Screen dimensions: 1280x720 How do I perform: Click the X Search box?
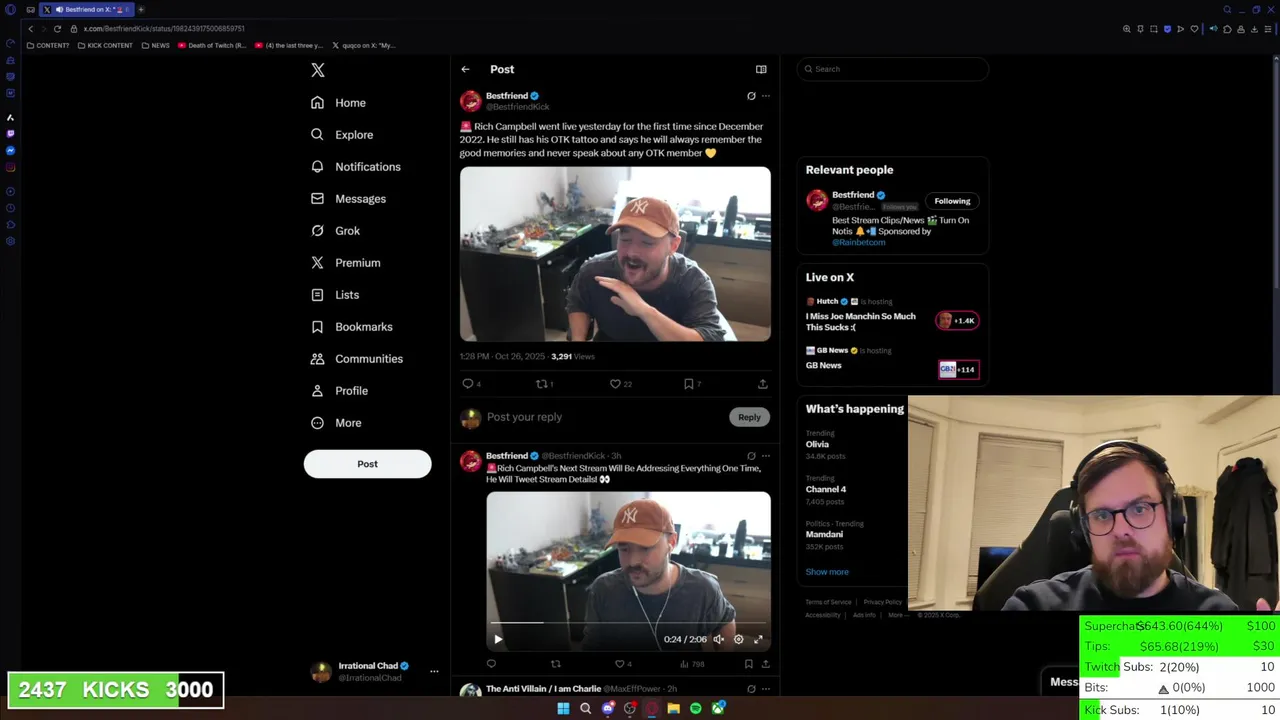click(893, 69)
